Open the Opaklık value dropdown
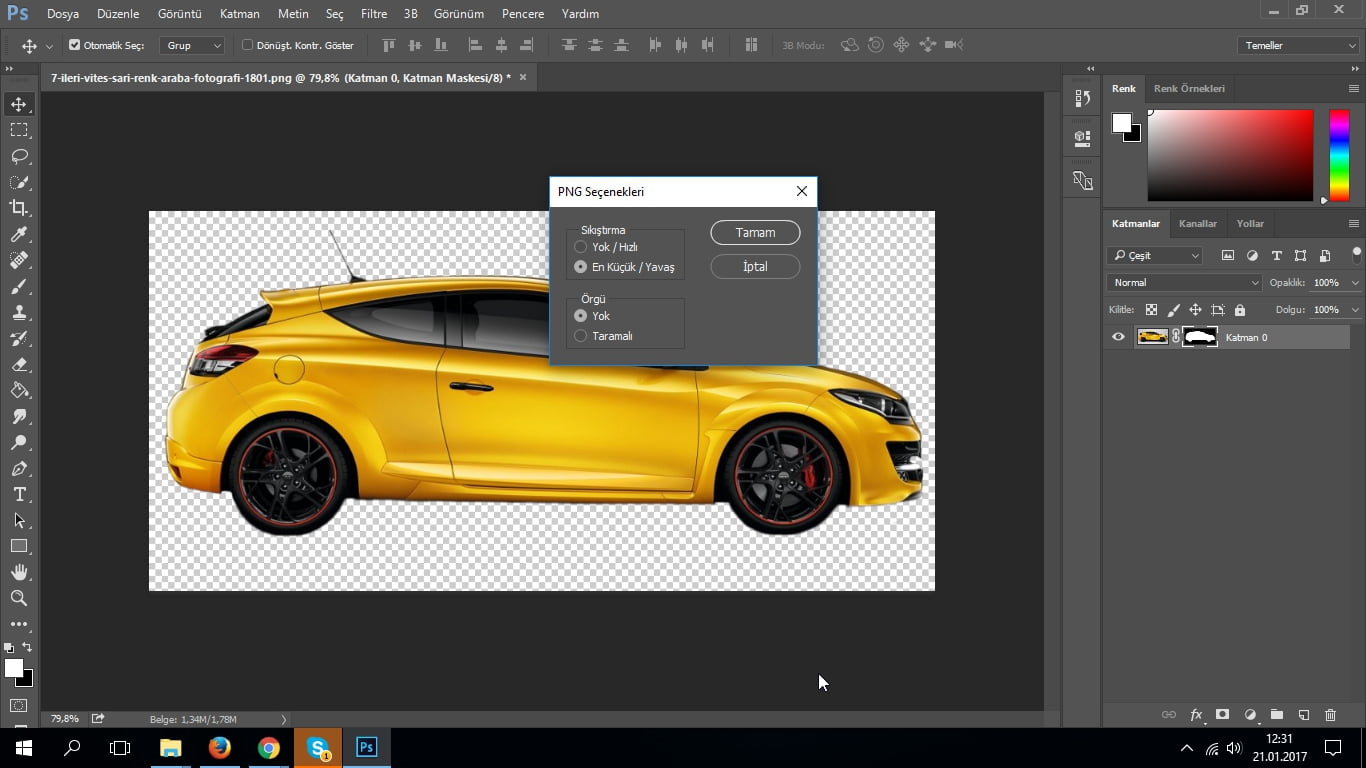 coord(1353,282)
